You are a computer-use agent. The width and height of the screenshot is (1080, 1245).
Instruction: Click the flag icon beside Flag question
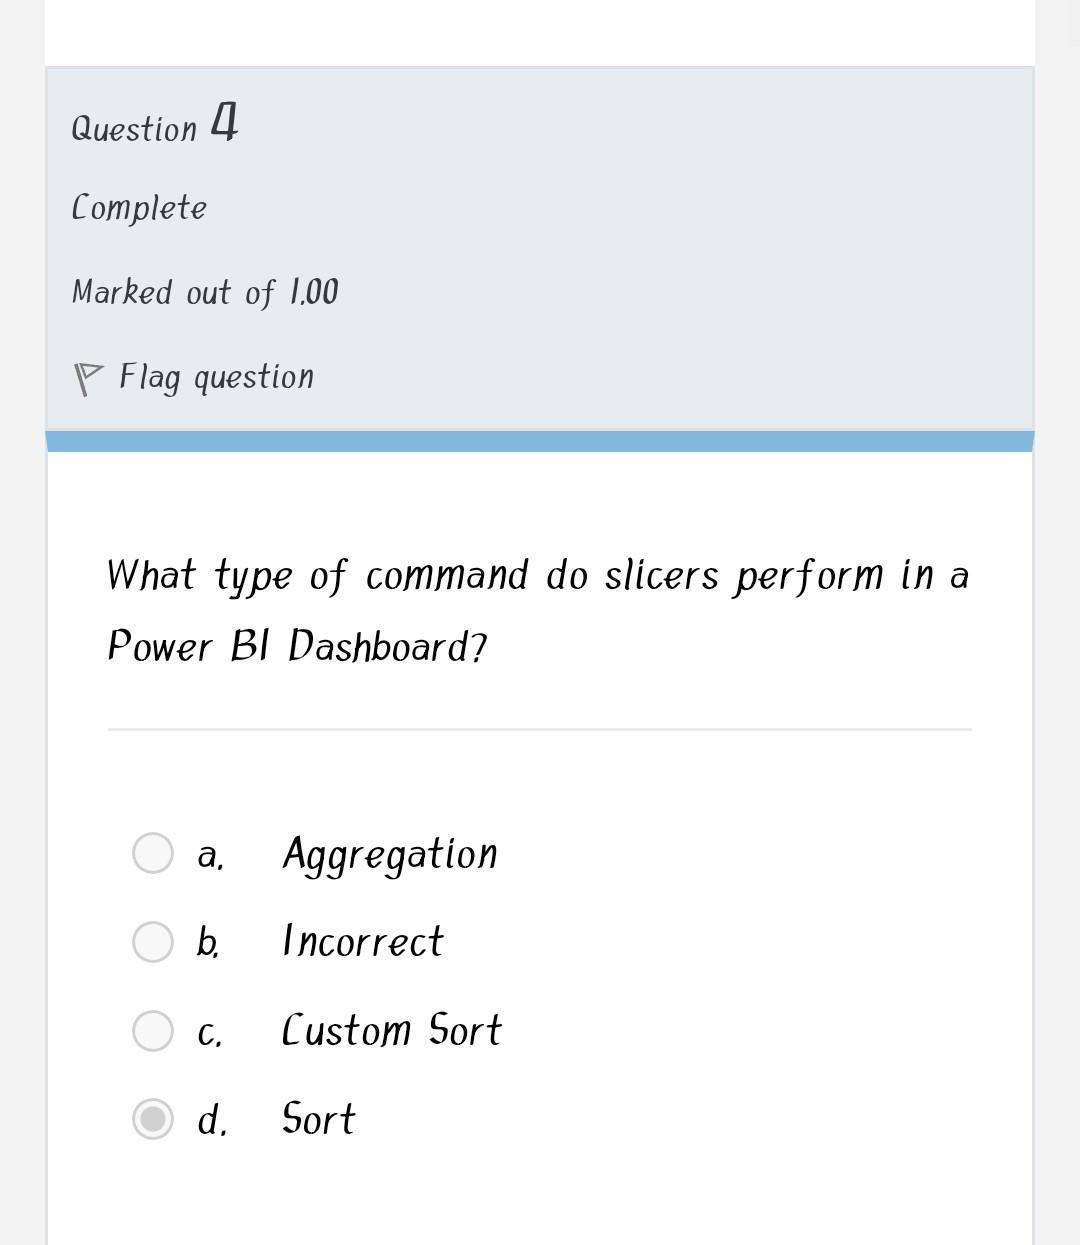tap(88, 375)
